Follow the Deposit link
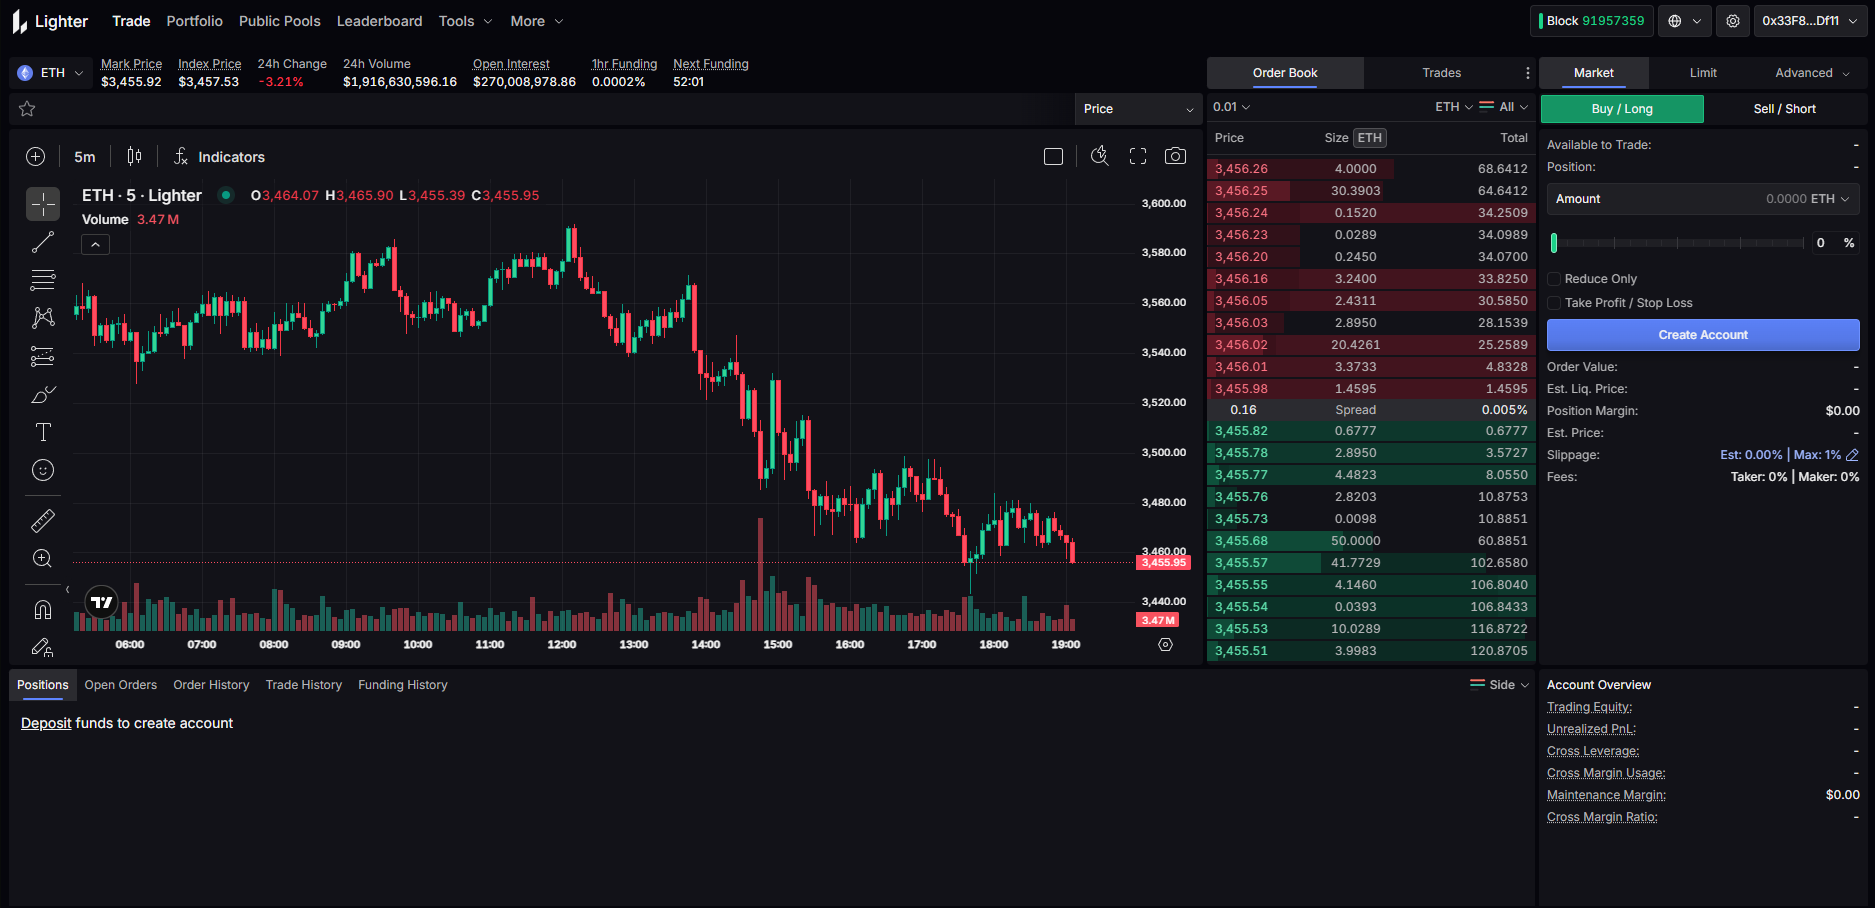Viewport: 1875px width, 908px height. click(x=46, y=723)
